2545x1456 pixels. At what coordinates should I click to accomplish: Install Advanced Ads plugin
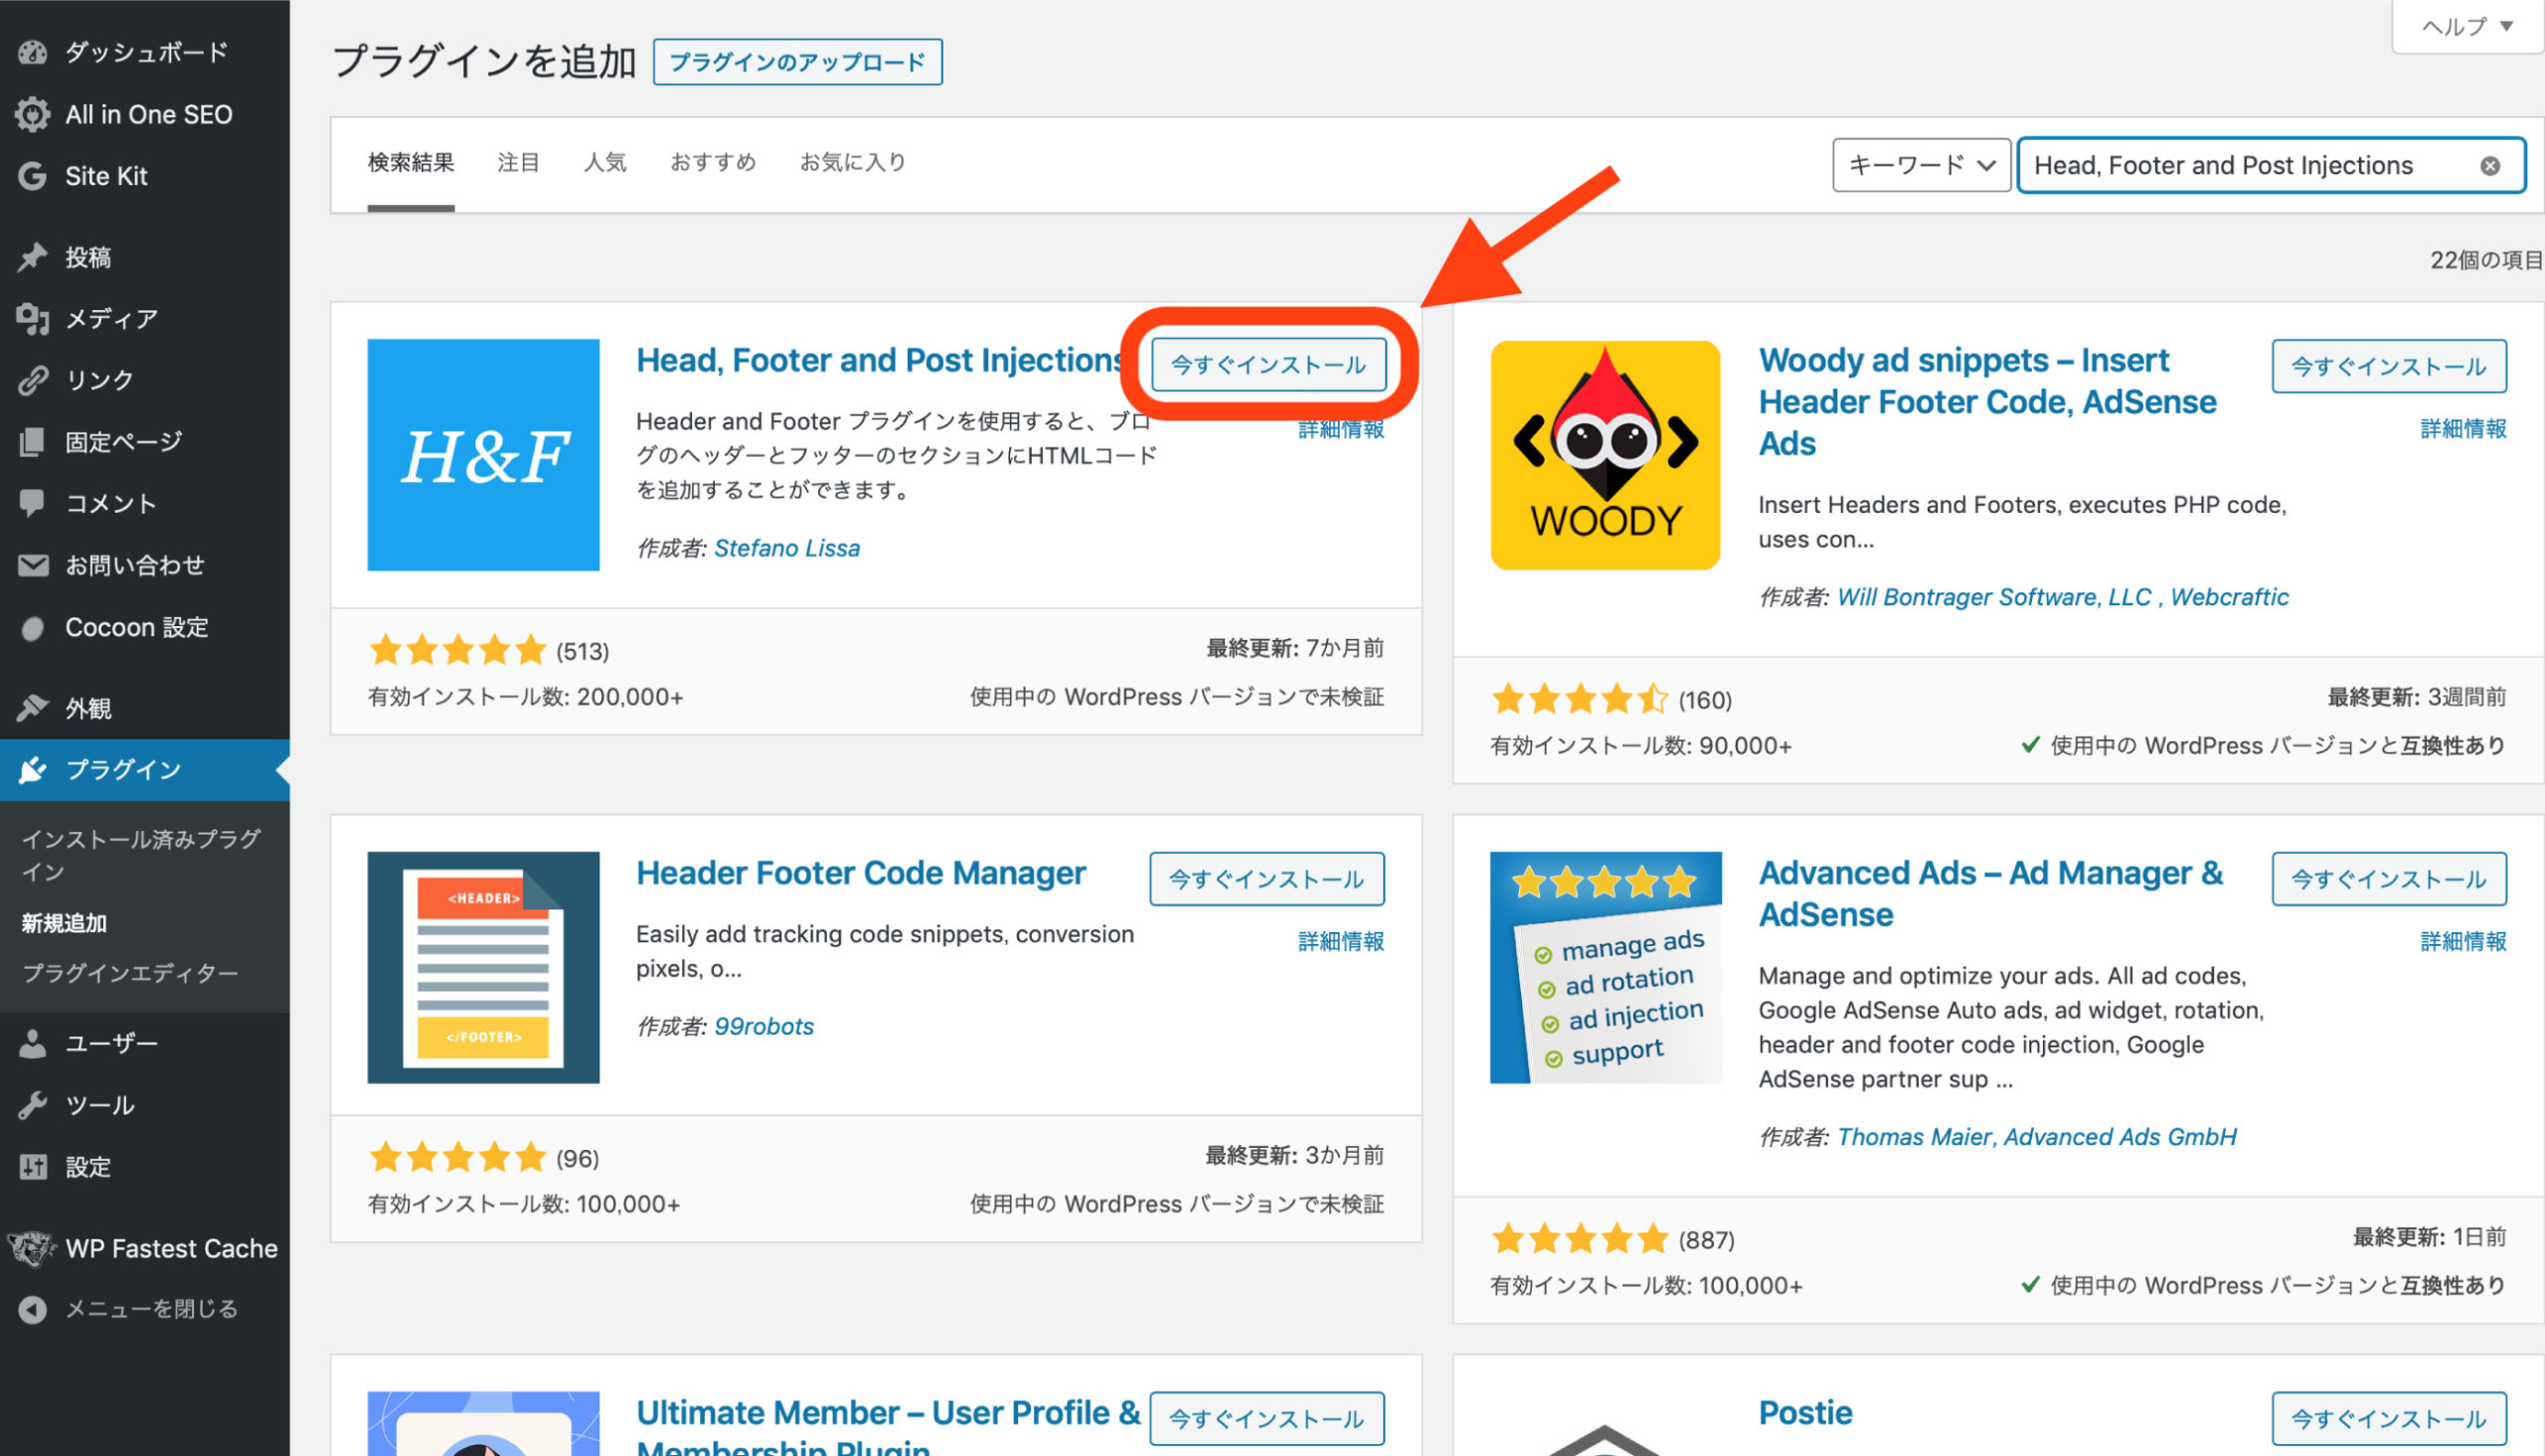click(x=2389, y=879)
